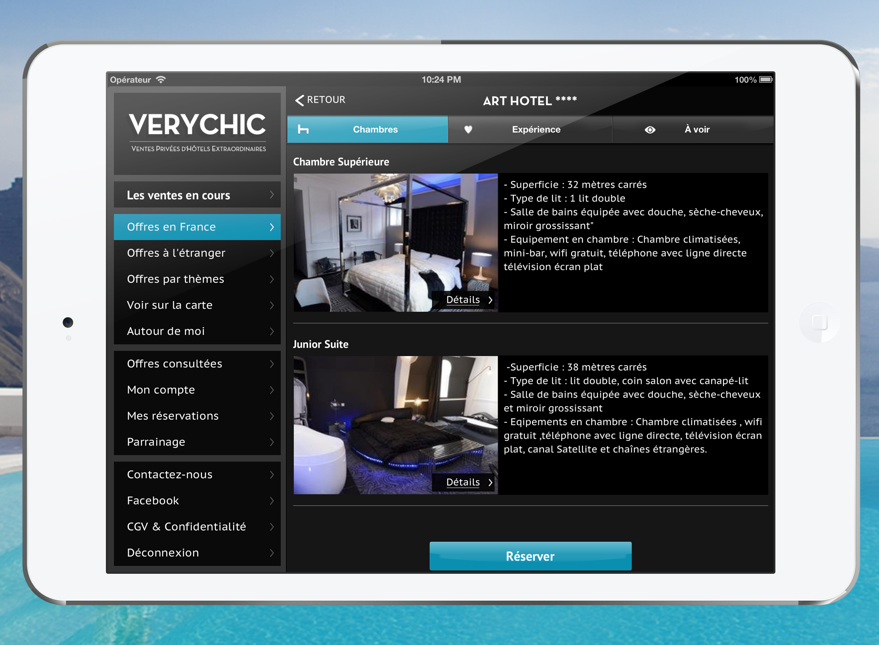Click the Opérateur carrier label

(x=131, y=80)
